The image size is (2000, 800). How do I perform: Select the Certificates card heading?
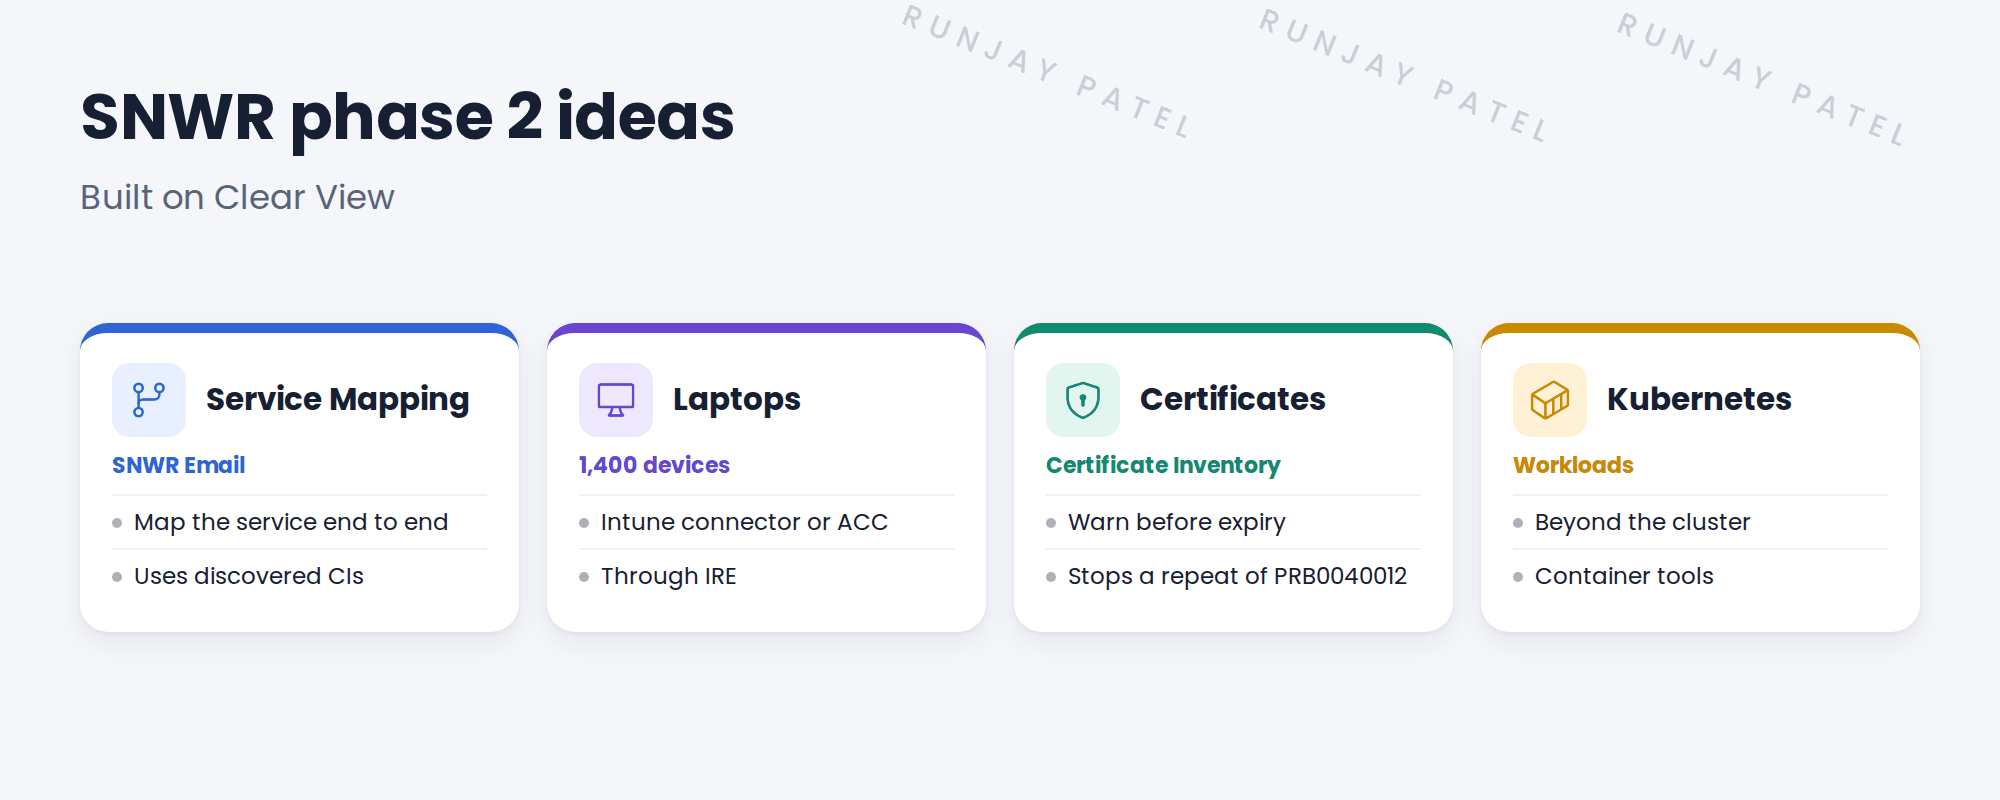coord(1232,399)
